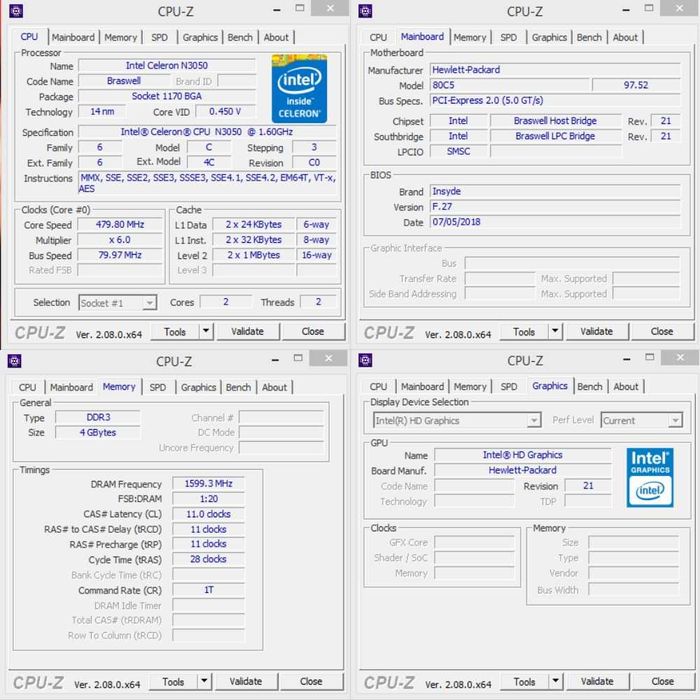The image size is (700, 700).
Task: Go to the About tab in the Memory window
Action: 274,388
